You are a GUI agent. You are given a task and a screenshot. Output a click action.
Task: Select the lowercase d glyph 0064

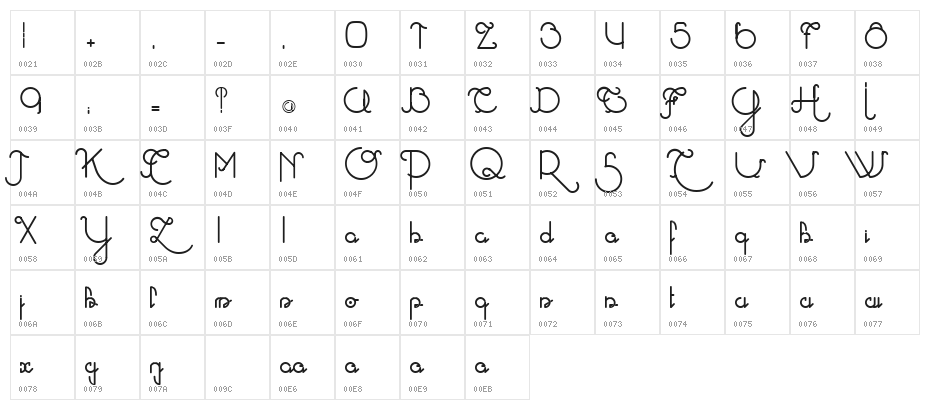pos(562,237)
